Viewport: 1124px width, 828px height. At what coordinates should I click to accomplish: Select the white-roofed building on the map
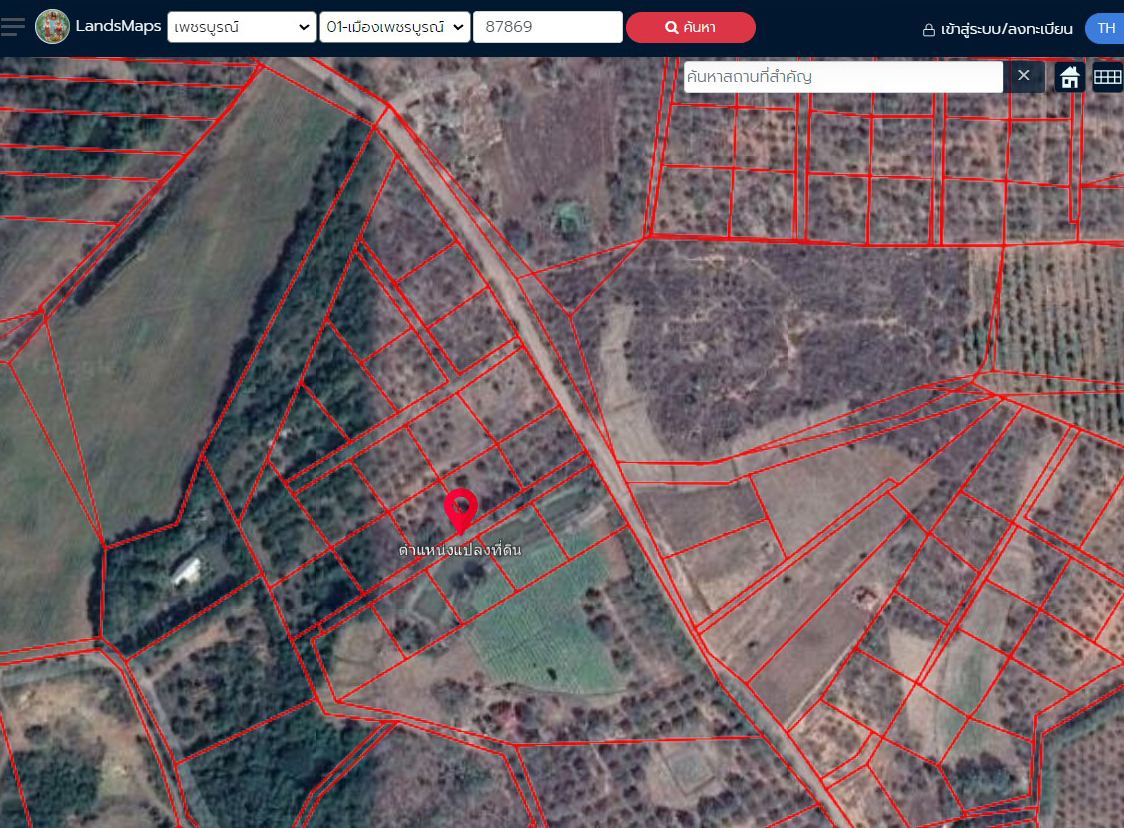pyautogui.click(x=186, y=571)
